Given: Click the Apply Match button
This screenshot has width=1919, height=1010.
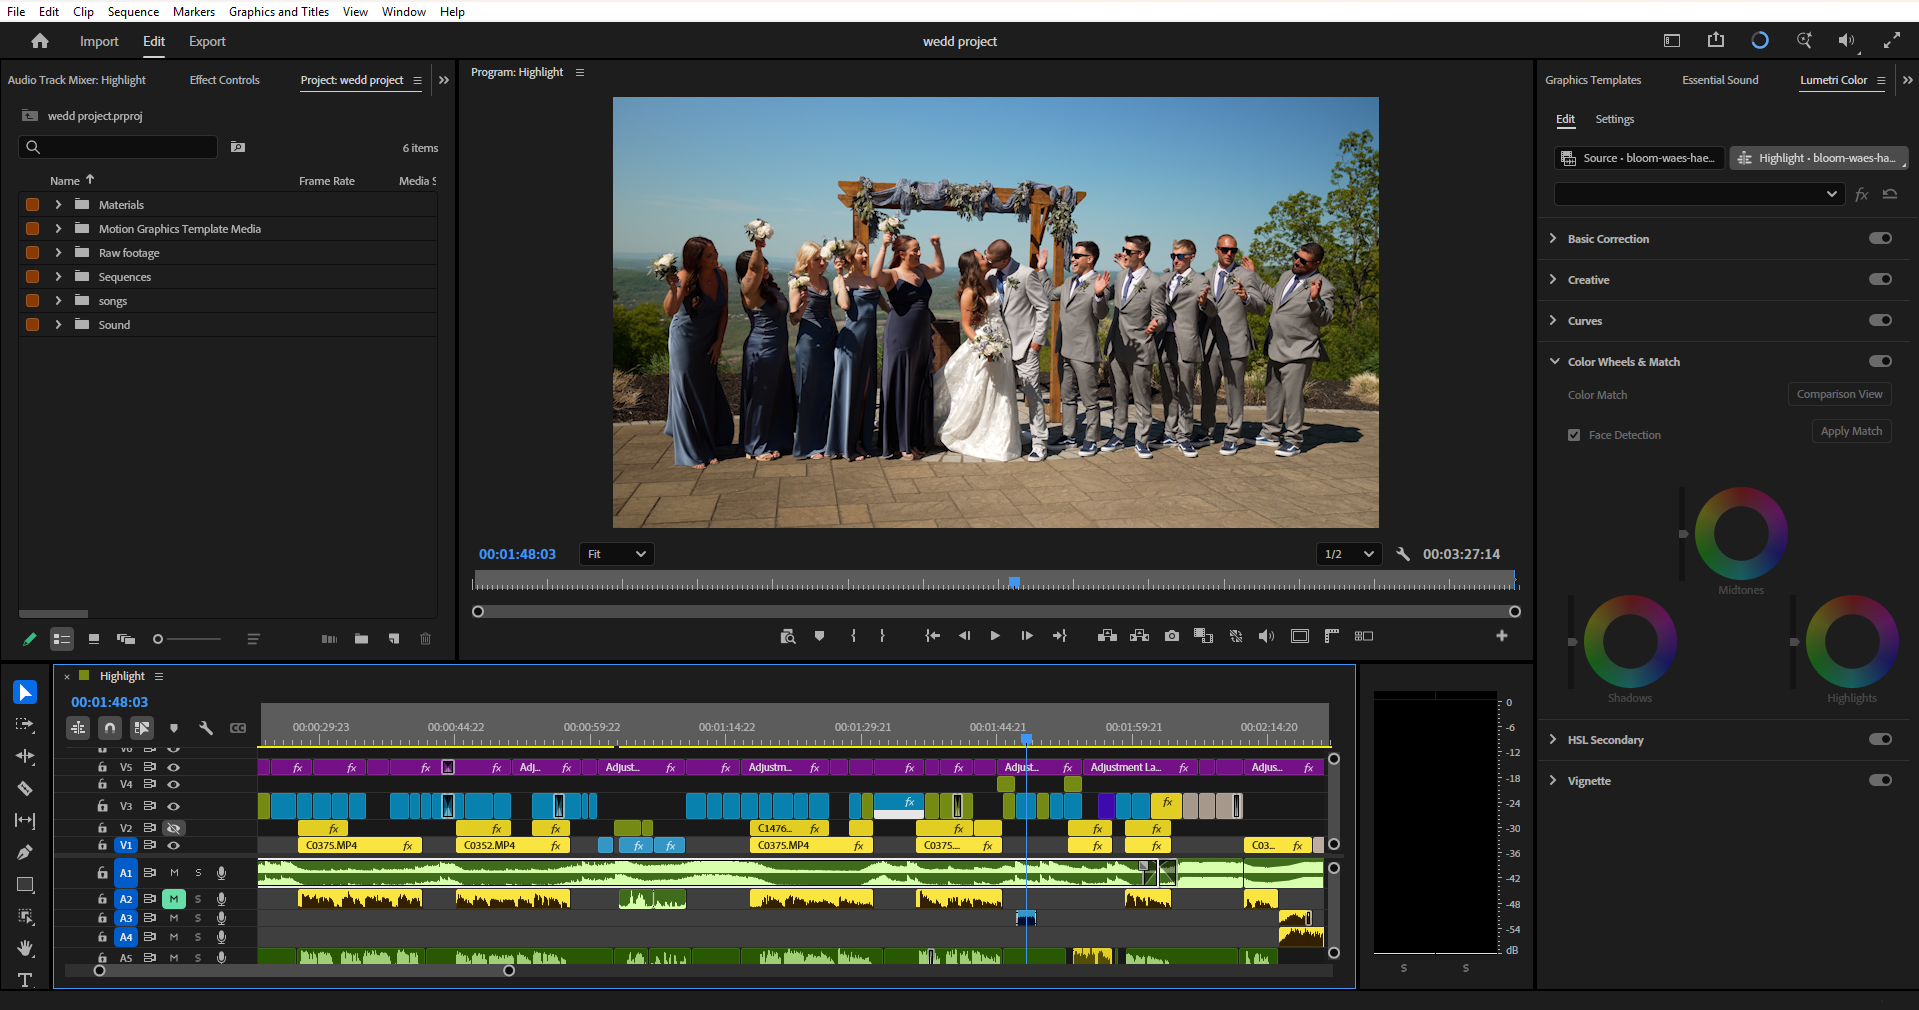Looking at the screenshot, I should pos(1851,431).
